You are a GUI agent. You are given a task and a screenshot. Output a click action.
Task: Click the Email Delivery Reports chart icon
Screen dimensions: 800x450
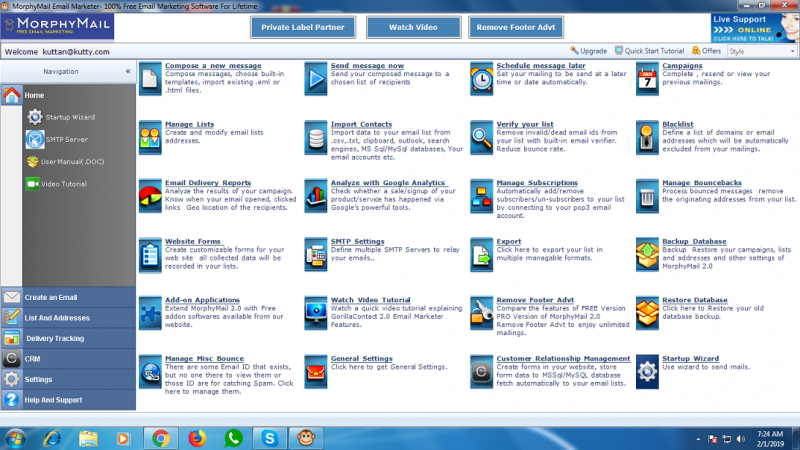point(150,192)
